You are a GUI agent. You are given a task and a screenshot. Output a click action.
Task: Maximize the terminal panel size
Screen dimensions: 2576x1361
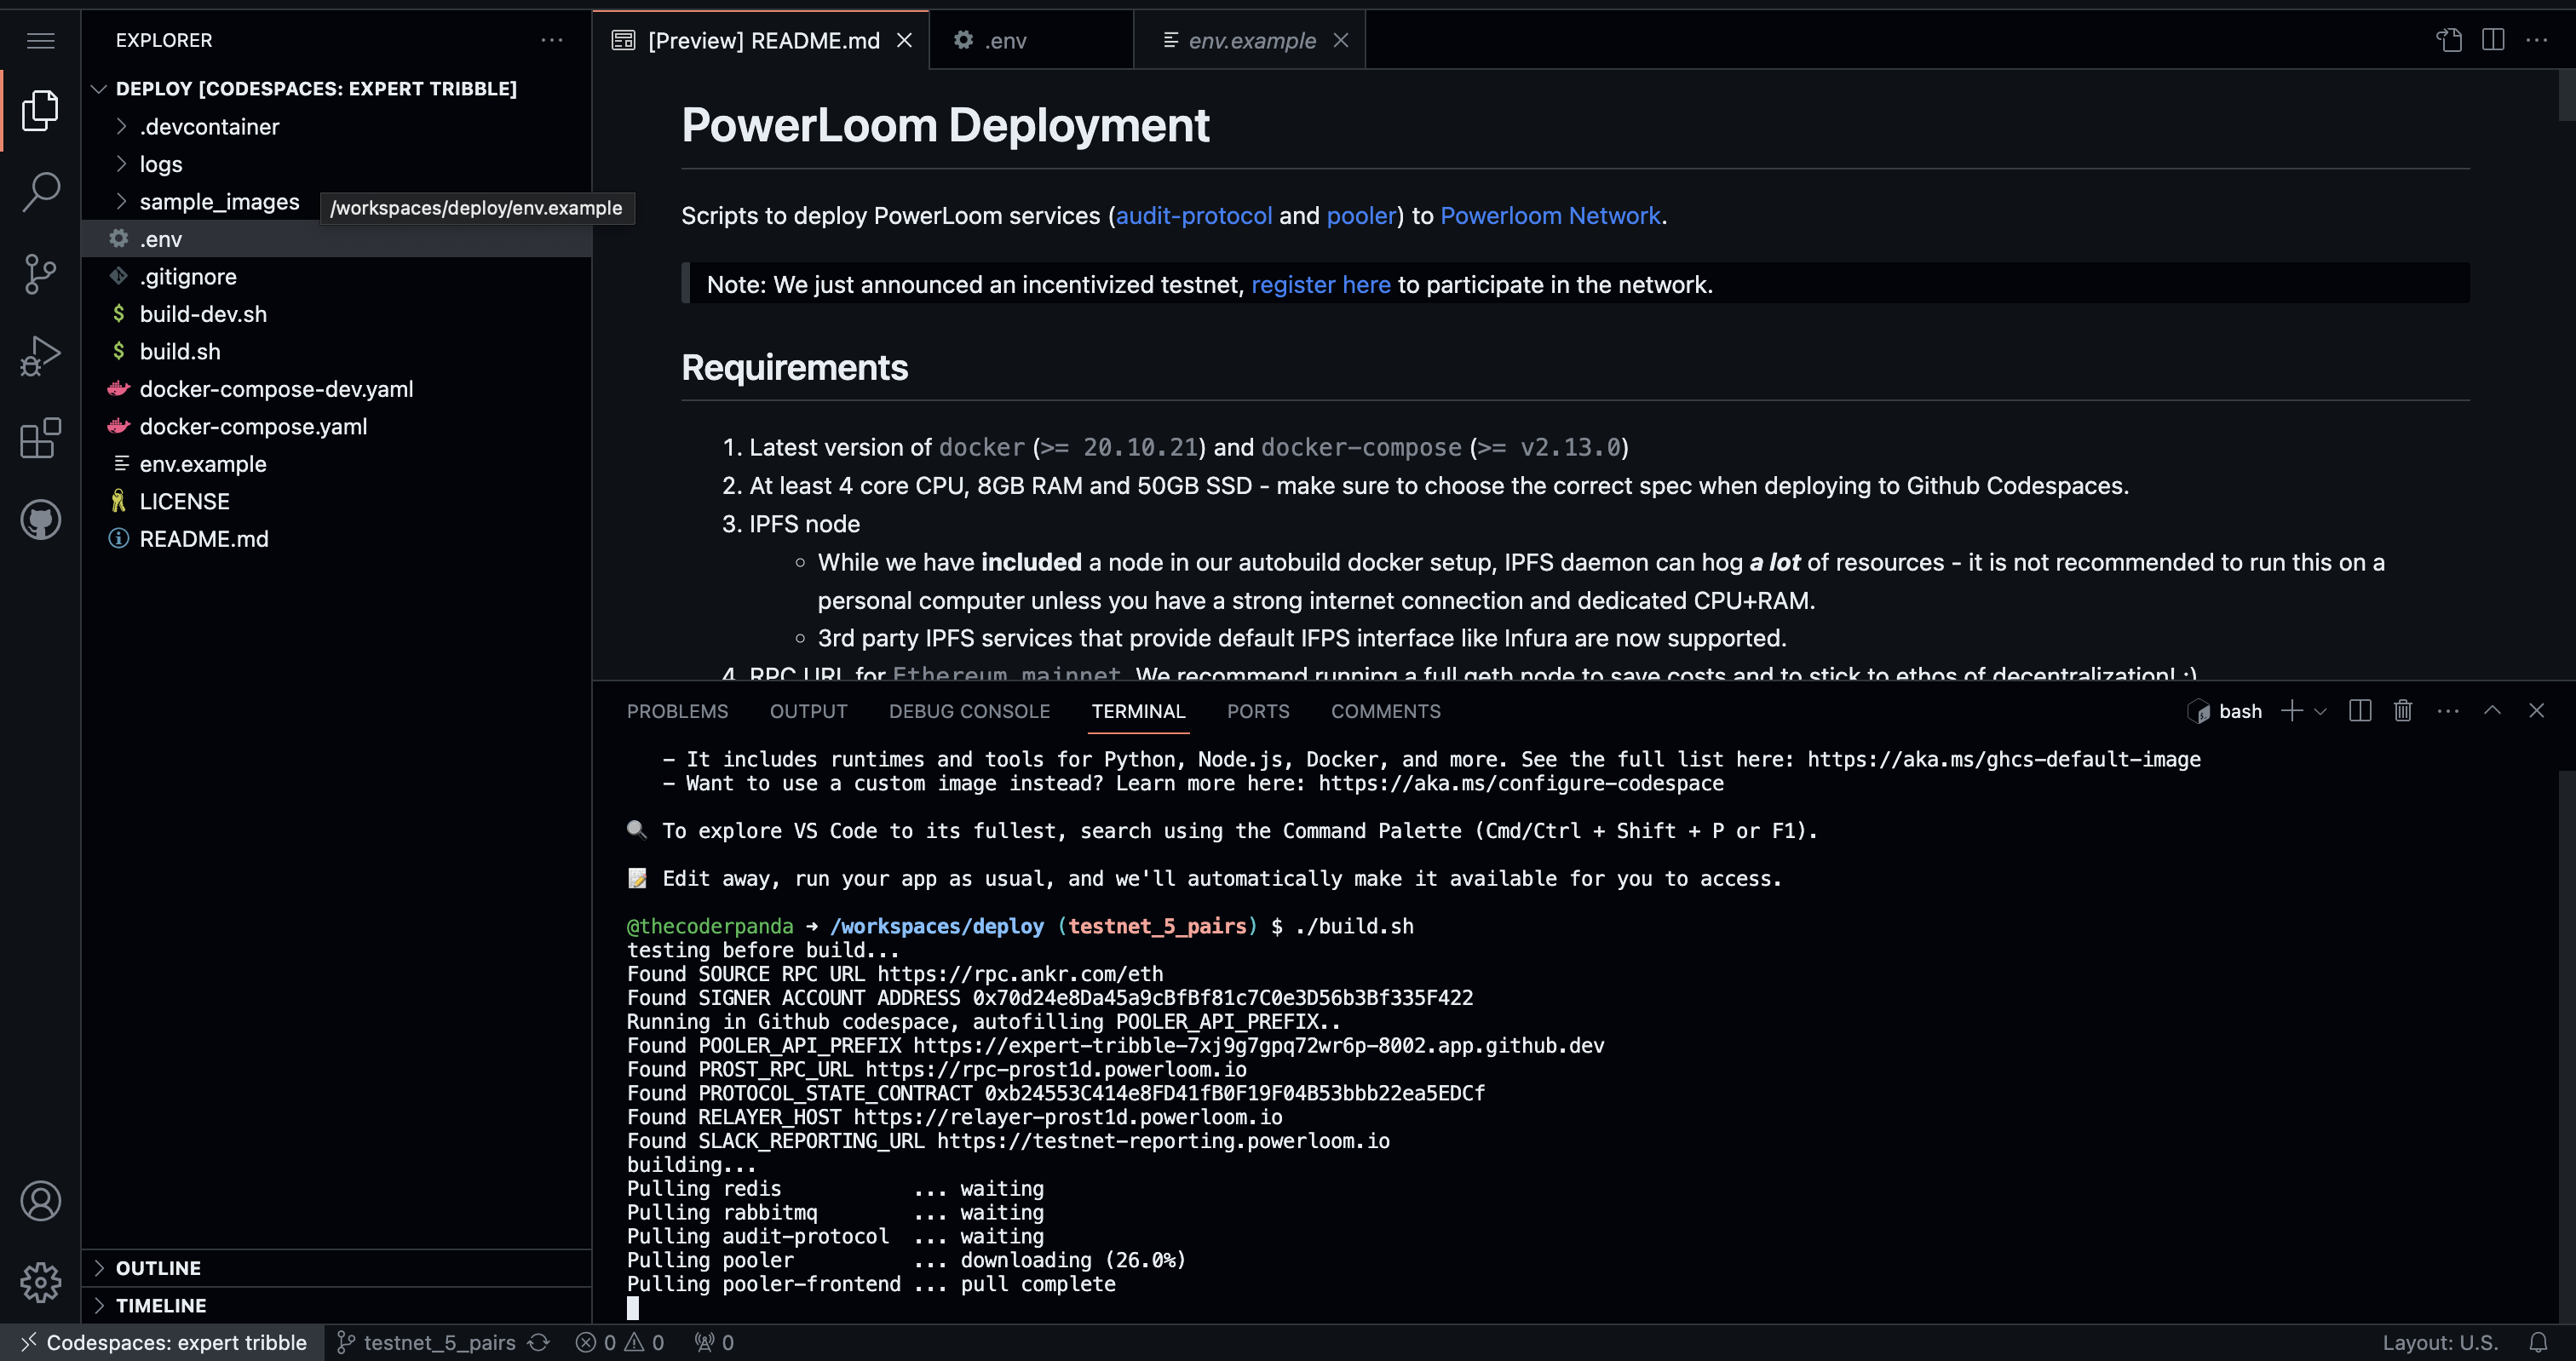[2492, 711]
